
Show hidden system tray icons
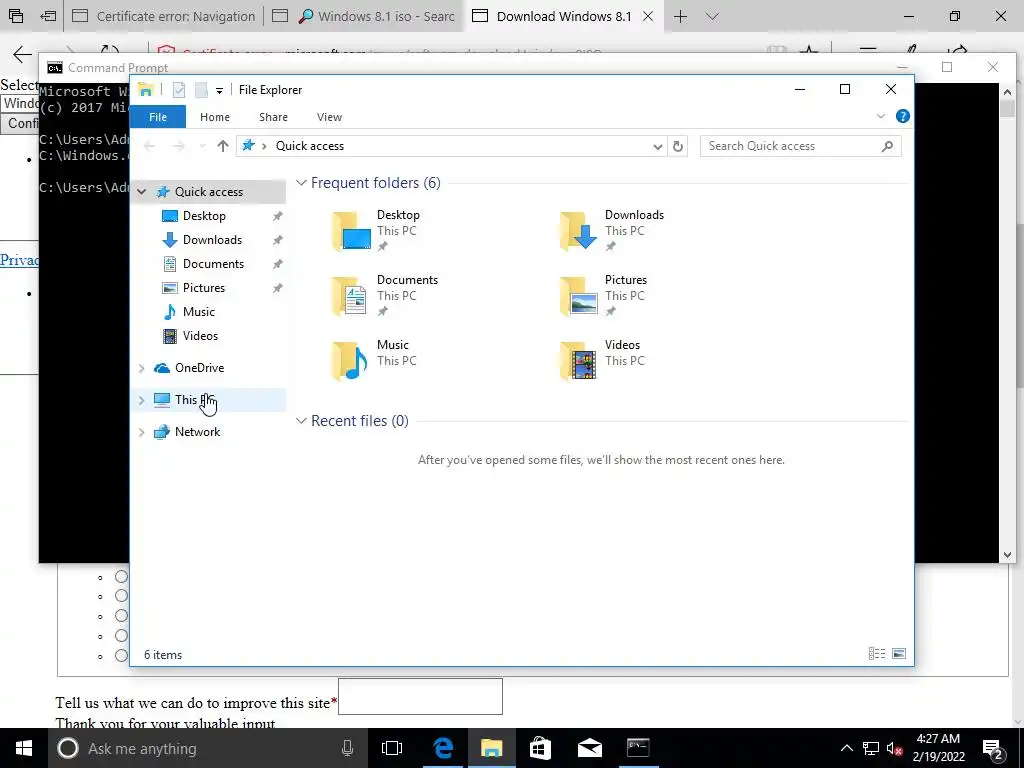coord(846,748)
